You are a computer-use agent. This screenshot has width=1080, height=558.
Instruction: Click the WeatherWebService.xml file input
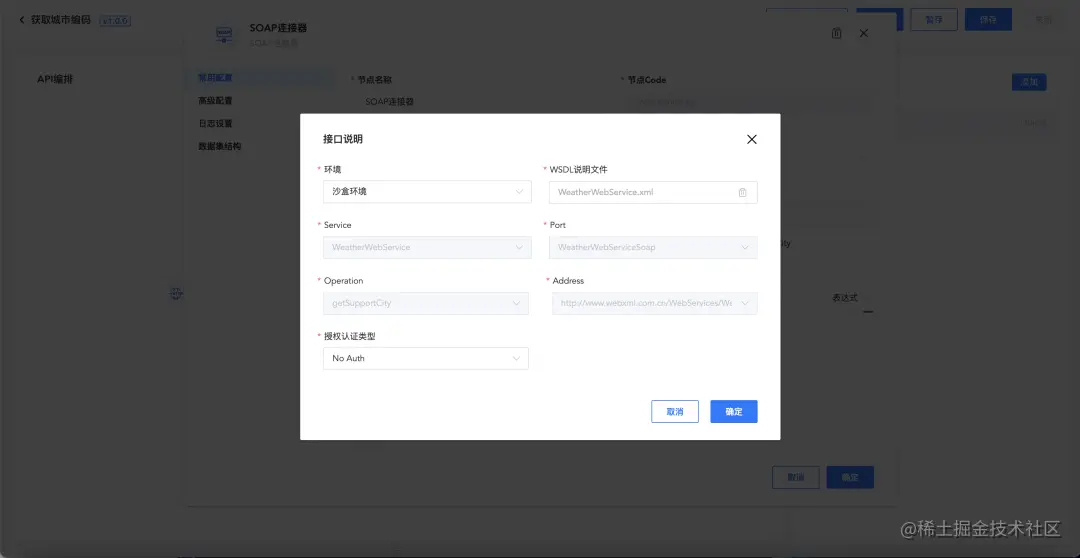point(653,192)
